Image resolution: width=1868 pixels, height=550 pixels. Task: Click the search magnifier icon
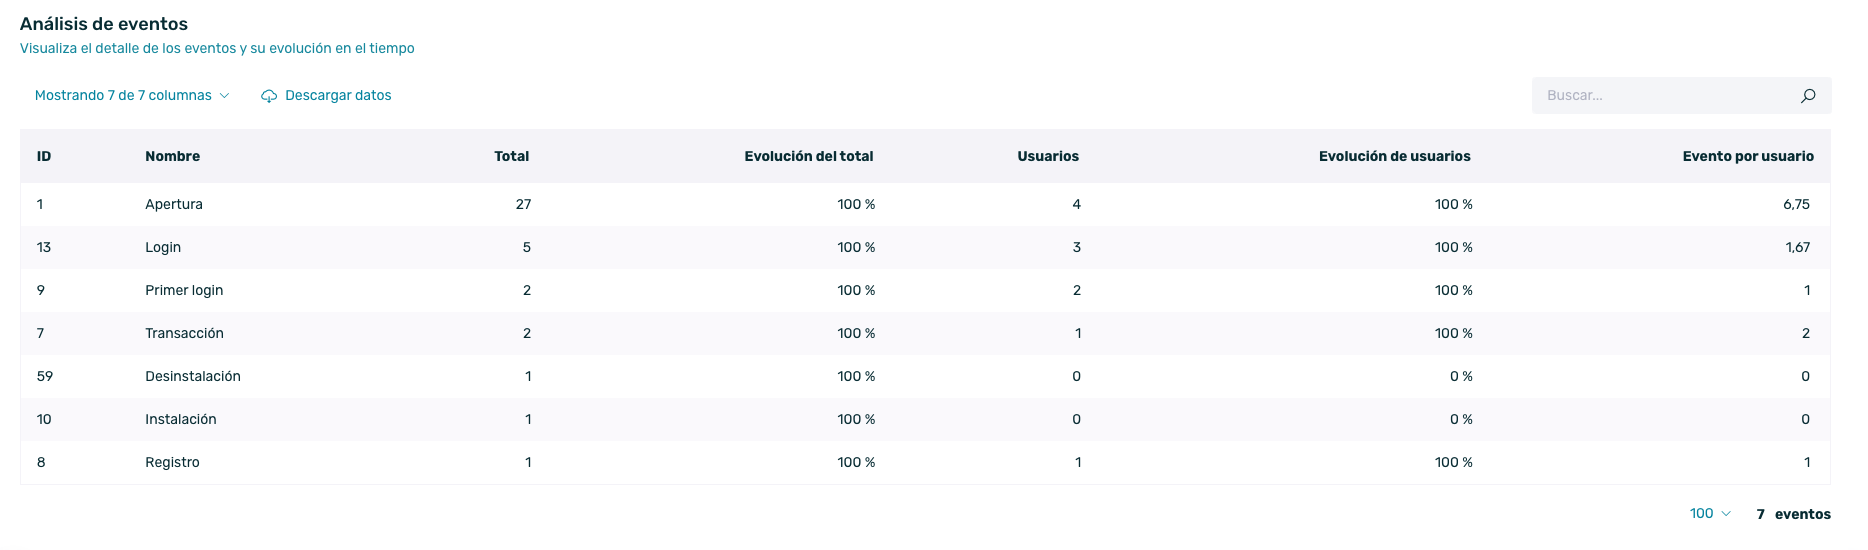coord(1808,96)
